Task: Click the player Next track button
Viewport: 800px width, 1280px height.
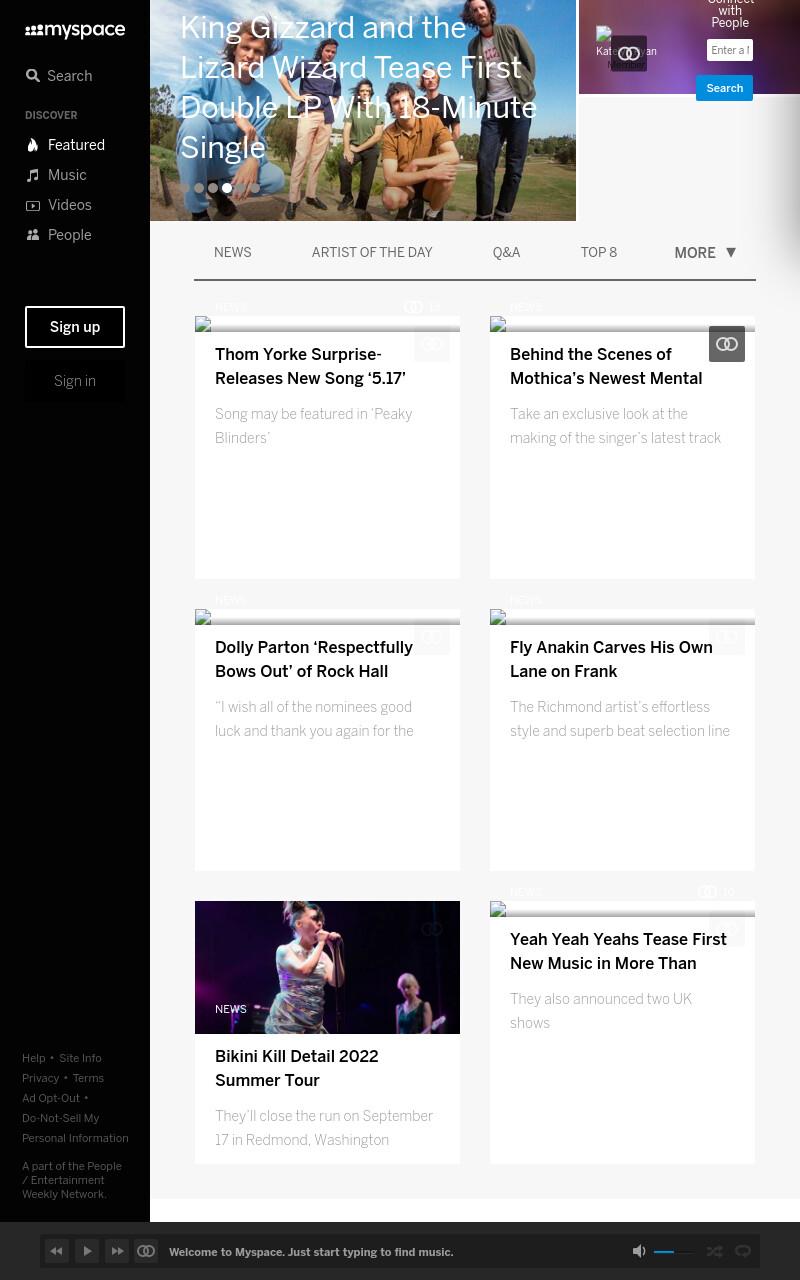Action: coord(117,1251)
